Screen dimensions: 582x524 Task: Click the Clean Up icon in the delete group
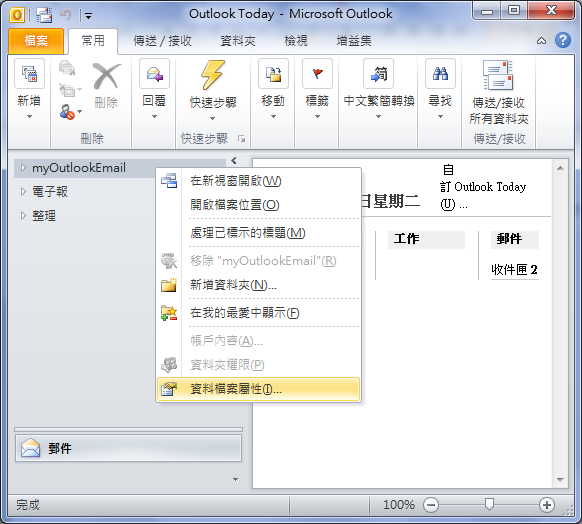pyautogui.click(x=68, y=90)
